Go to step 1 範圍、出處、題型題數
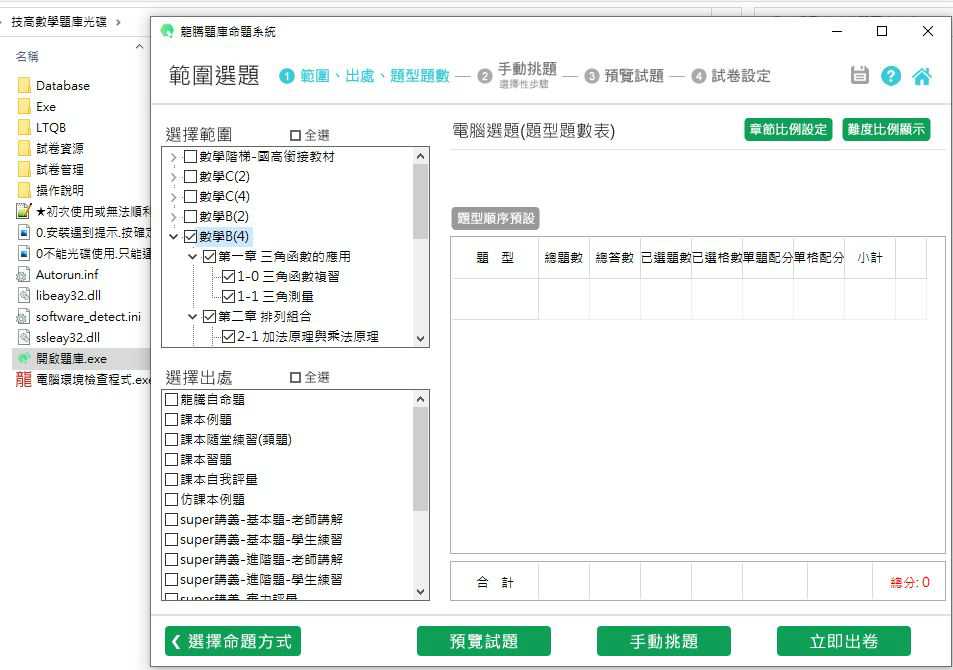 click(x=364, y=75)
